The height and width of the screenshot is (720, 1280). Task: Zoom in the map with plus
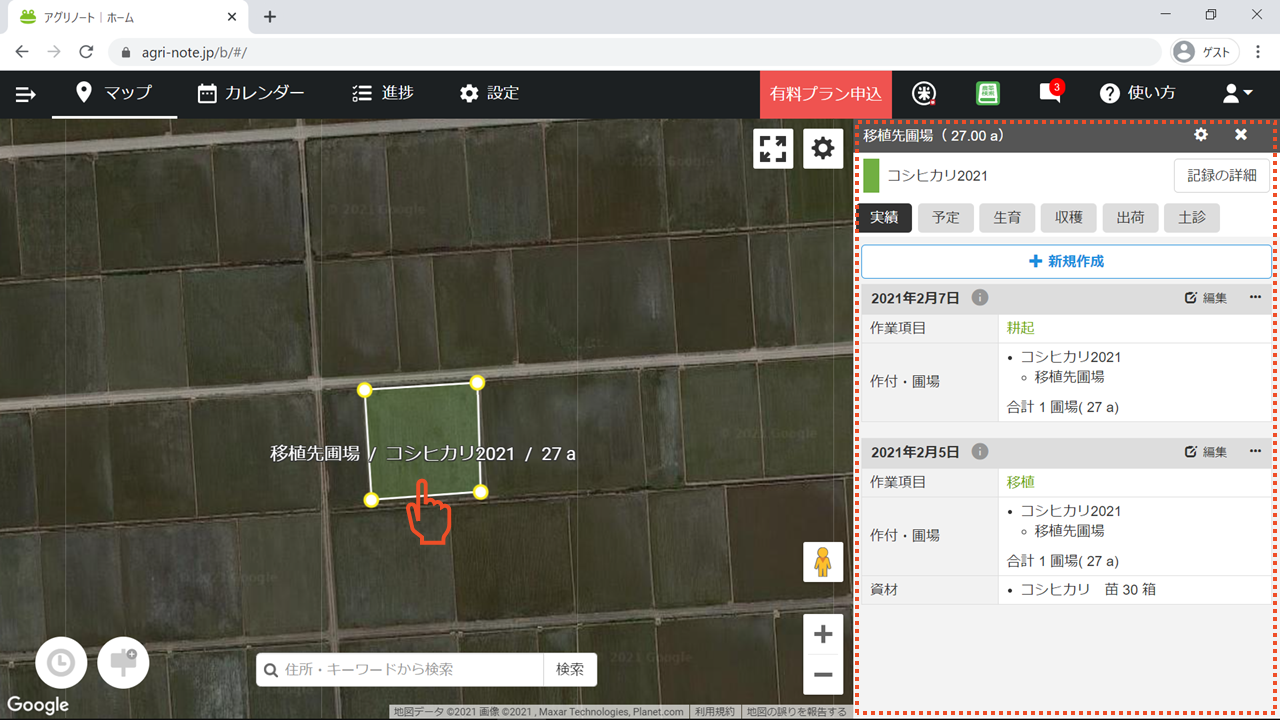pos(823,634)
